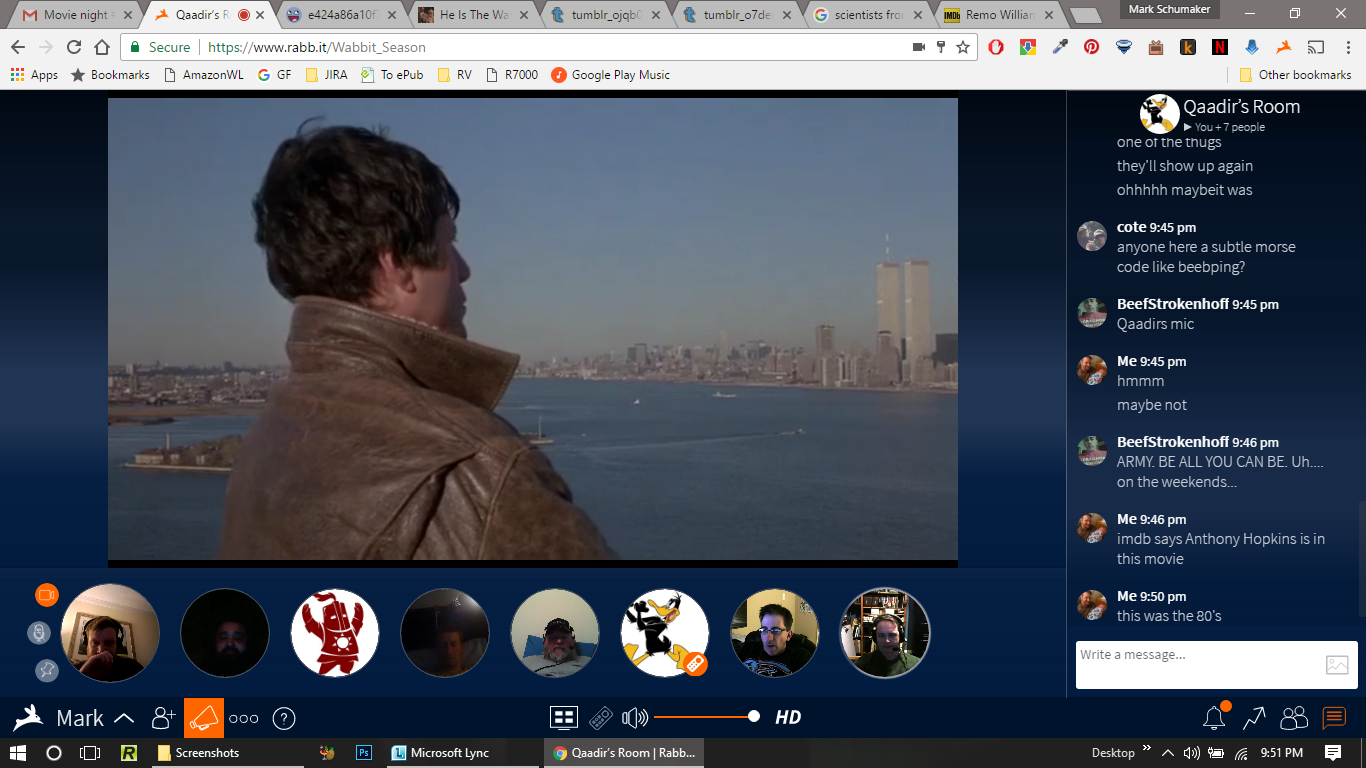This screenshot has height=768, width=1366.
Task: Open the Apps bookmarks shortcut
Action: coord(34,75)
